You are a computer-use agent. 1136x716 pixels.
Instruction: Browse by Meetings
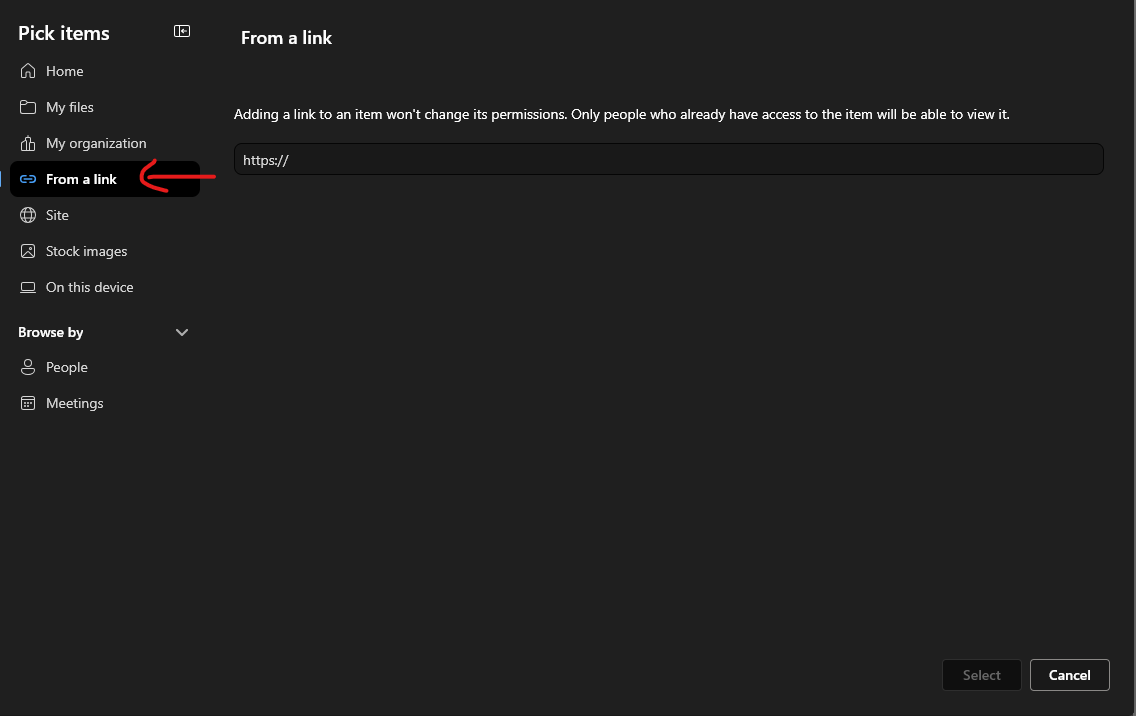[74, 403]
